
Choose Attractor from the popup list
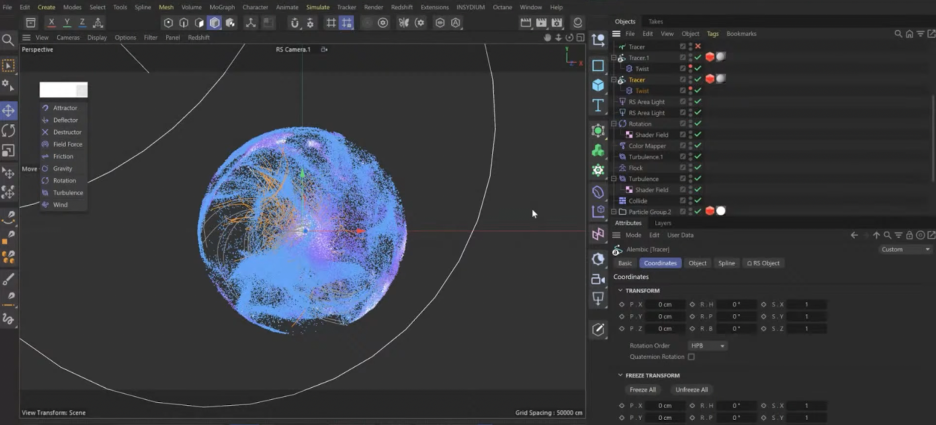click(64, 108)
